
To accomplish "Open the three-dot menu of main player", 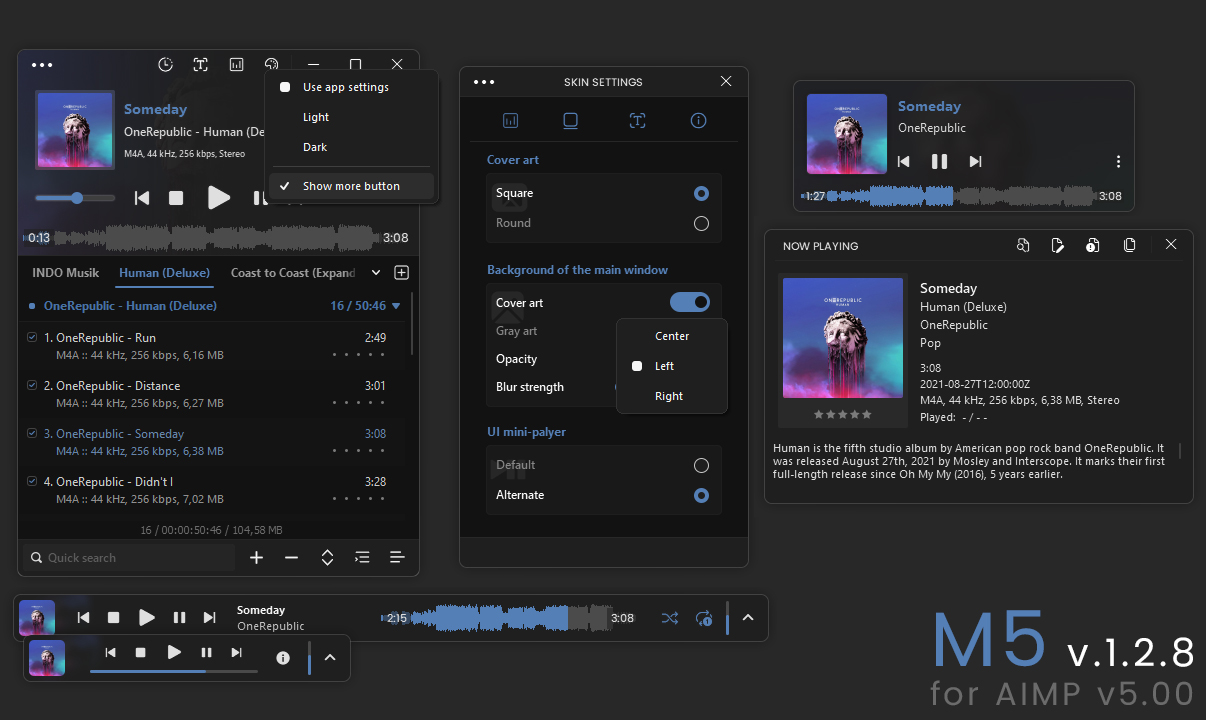I will pyautogui.click(x=41, y=65).
